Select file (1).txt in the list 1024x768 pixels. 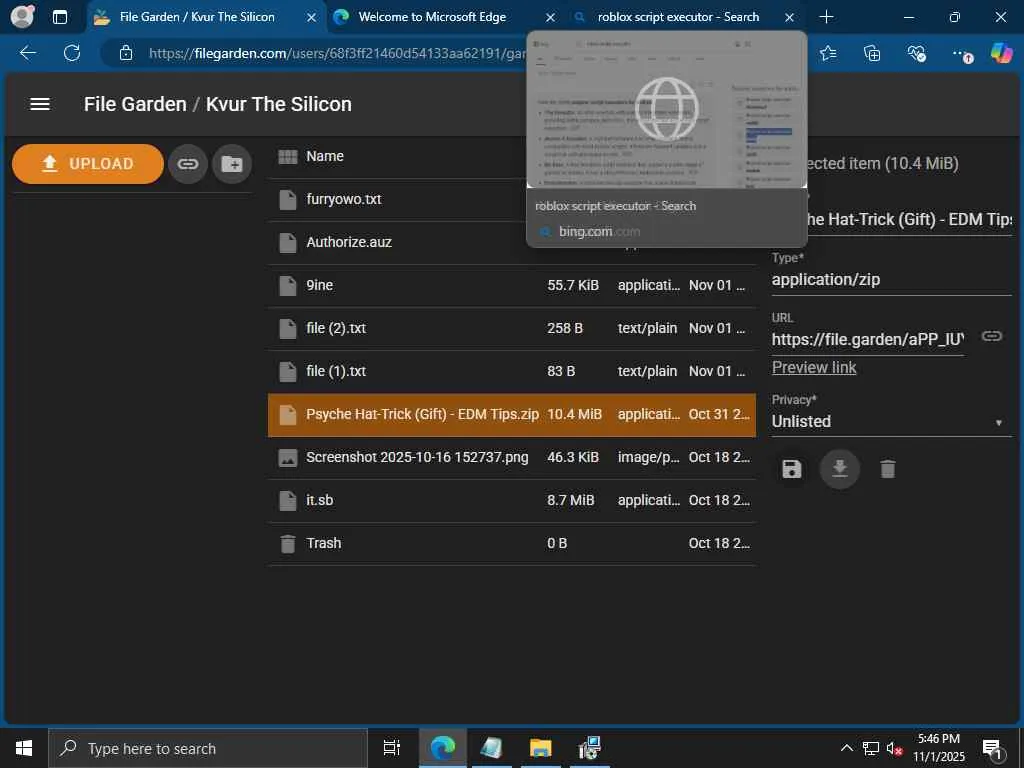(x=511, y=371)
